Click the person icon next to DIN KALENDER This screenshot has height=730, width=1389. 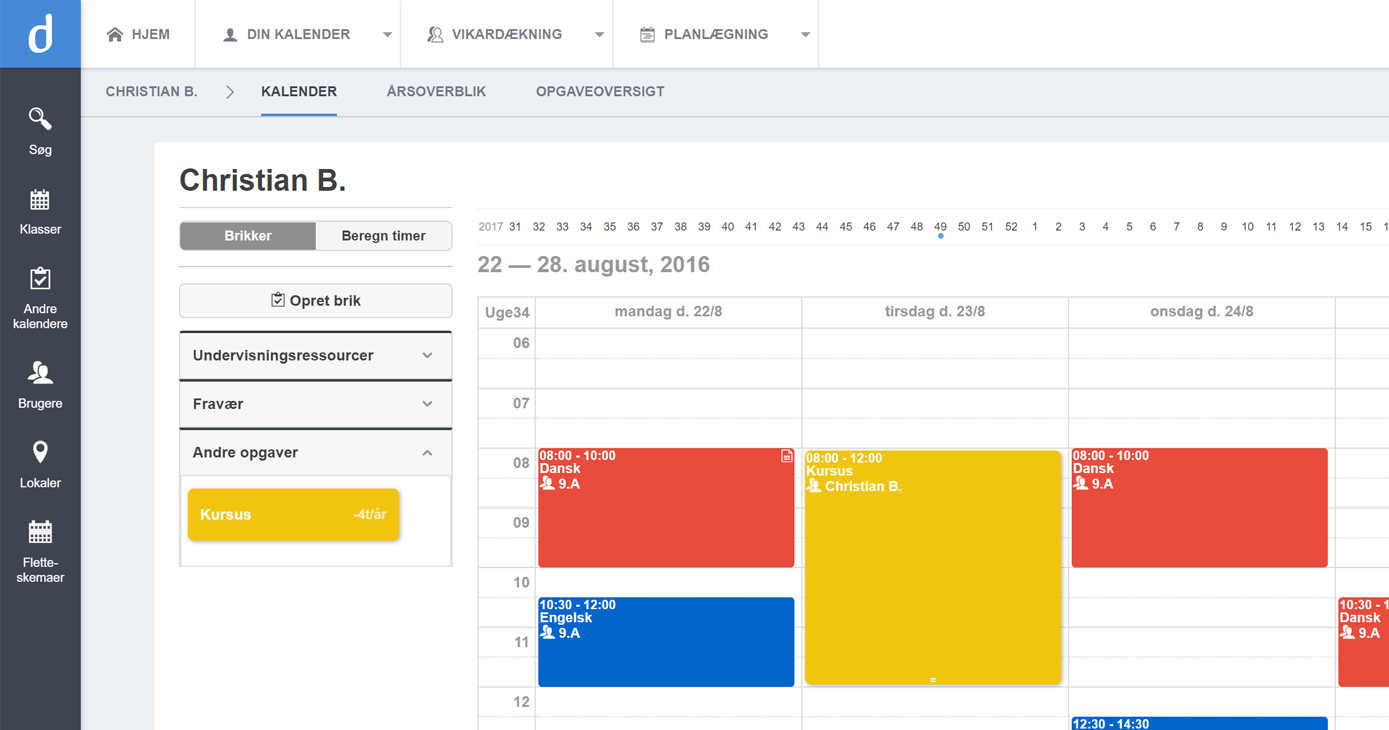pos(230,35)
